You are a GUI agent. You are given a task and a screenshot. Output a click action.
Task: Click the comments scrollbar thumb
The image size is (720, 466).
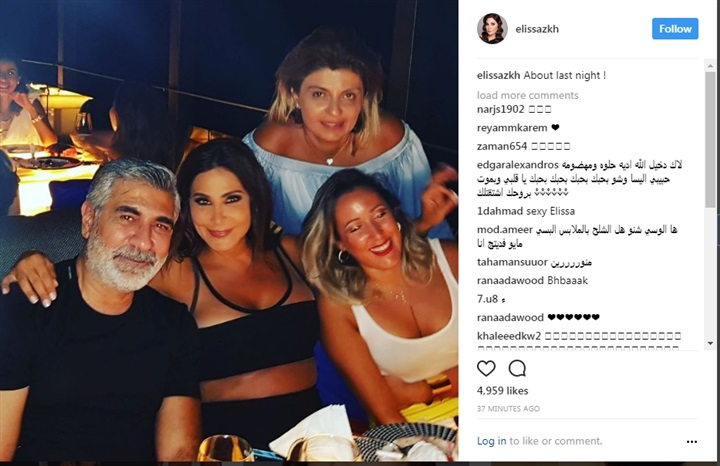[710, 139]
